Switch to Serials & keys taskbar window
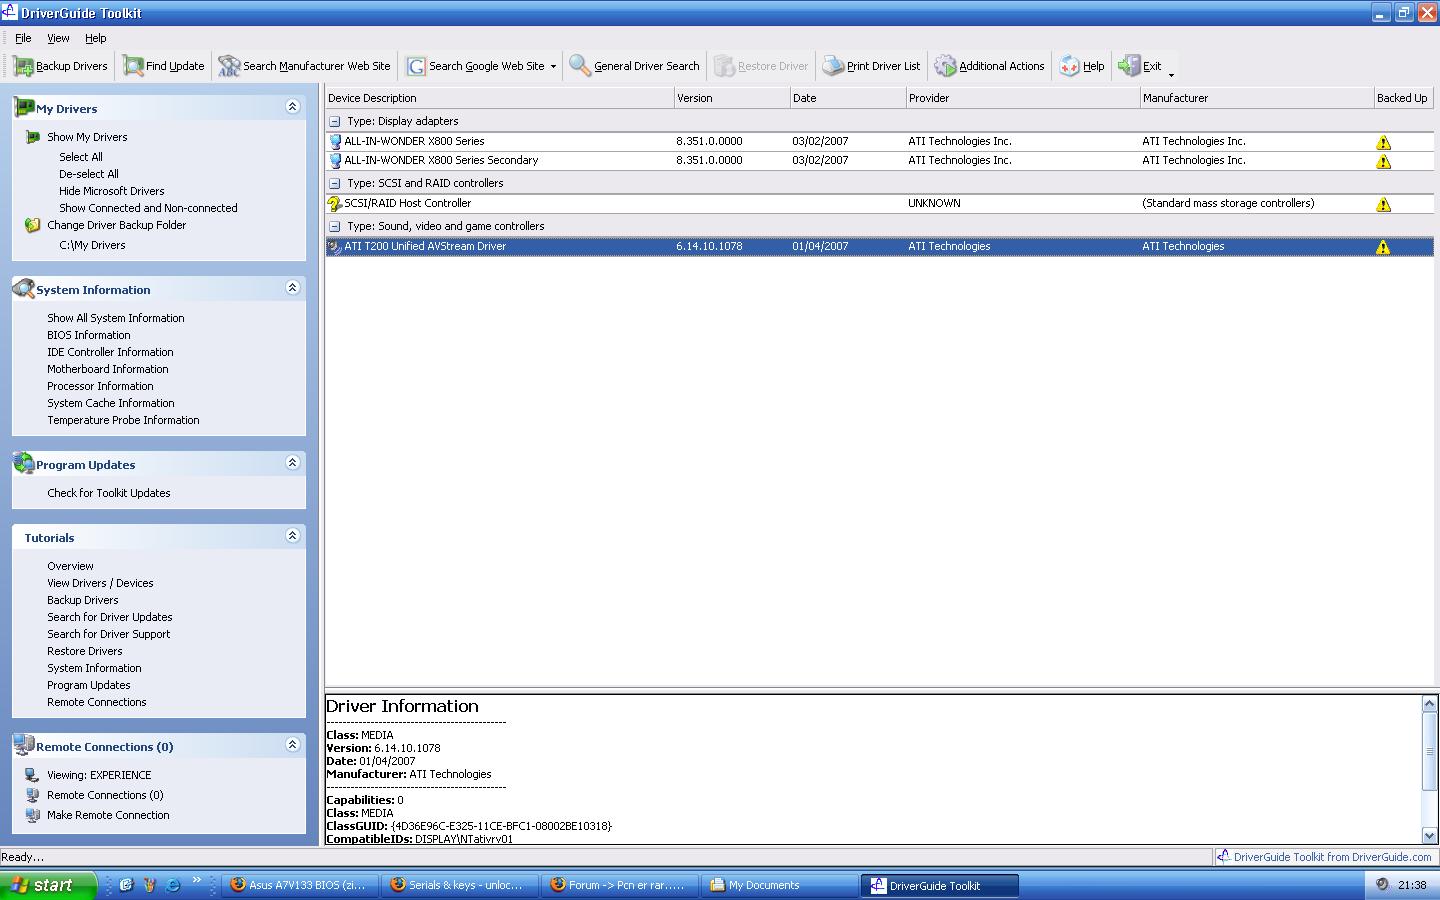Screen dimensions: 1440x900 click(461, 885)
